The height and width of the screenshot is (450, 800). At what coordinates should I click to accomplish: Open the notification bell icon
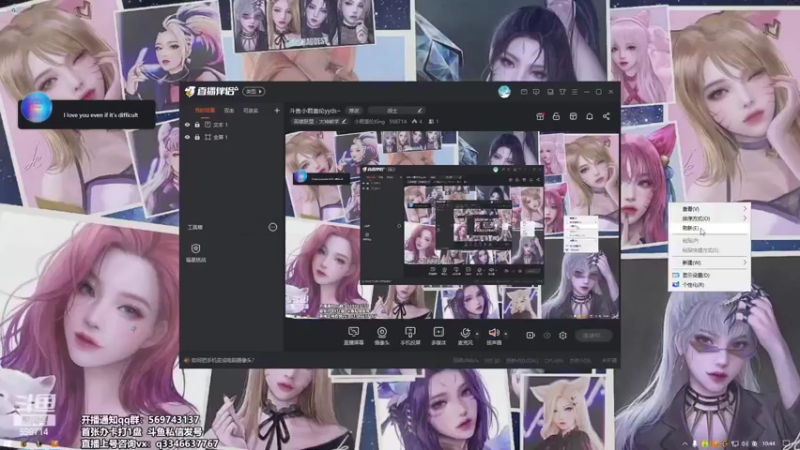589,116
